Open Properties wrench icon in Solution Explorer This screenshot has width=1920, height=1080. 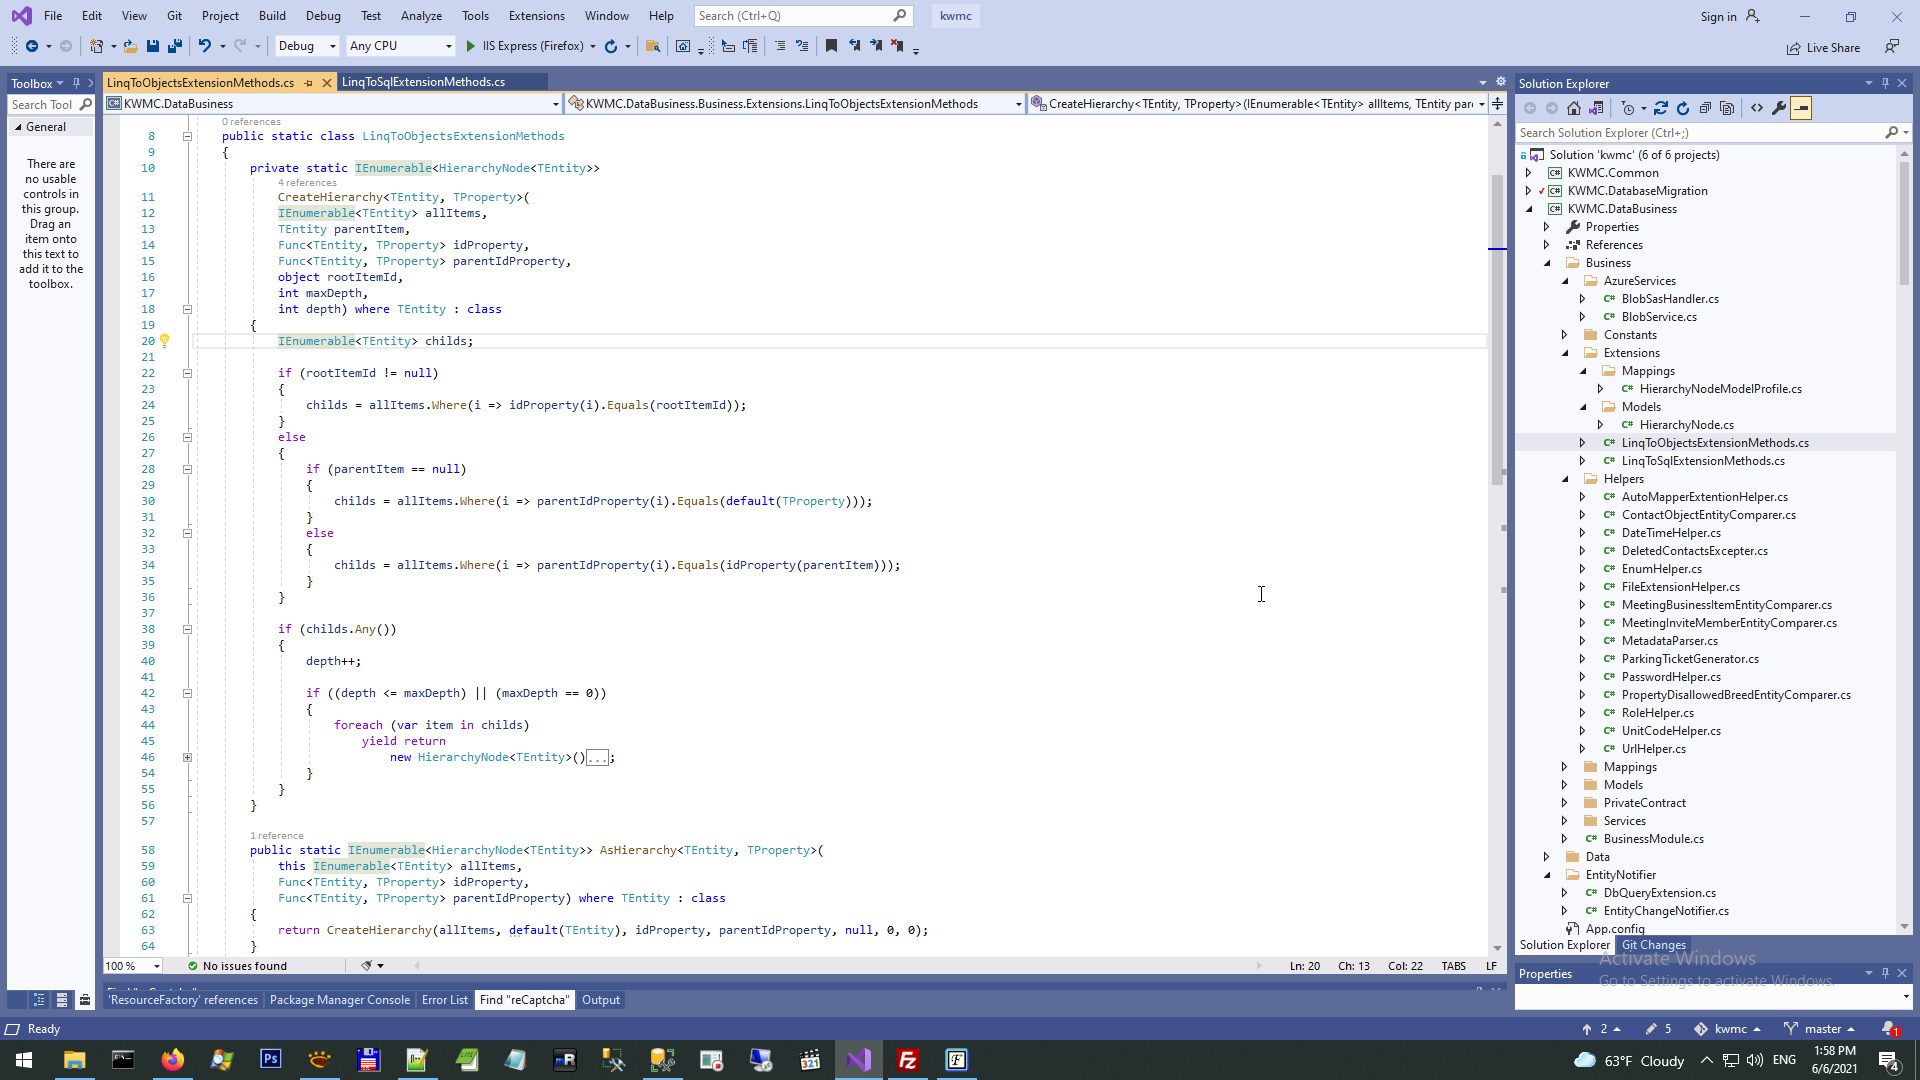[1779, 108]
